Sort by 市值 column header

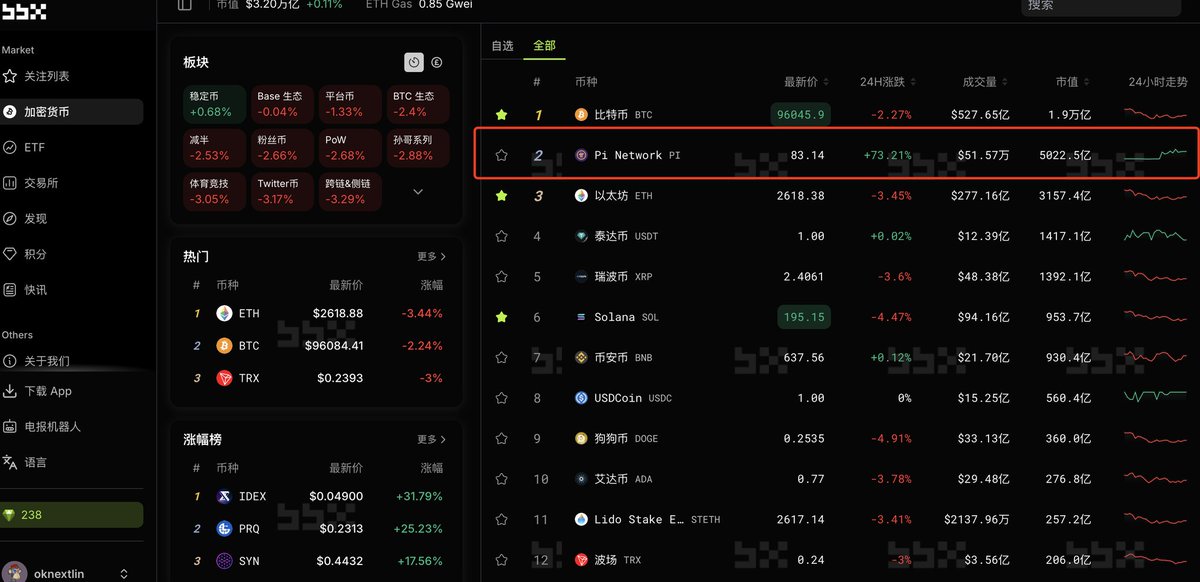coord(1073,82)
